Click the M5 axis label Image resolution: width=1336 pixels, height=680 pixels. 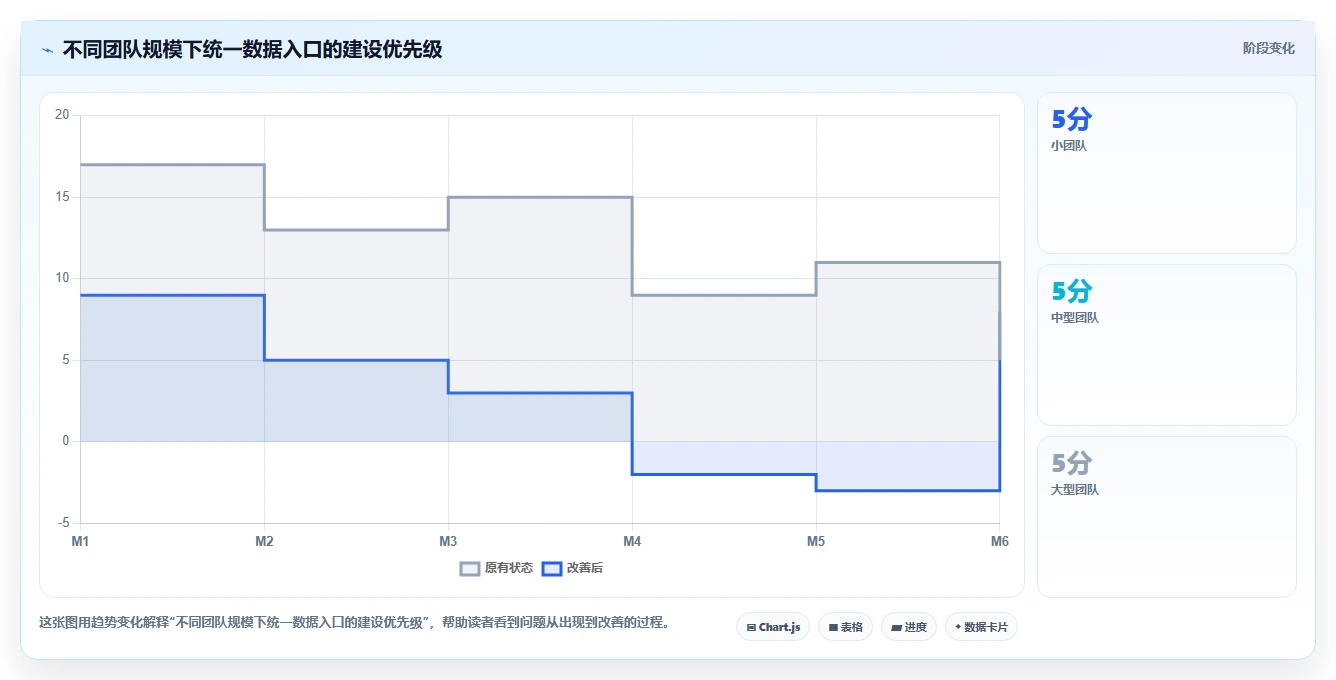pos(816,541)
